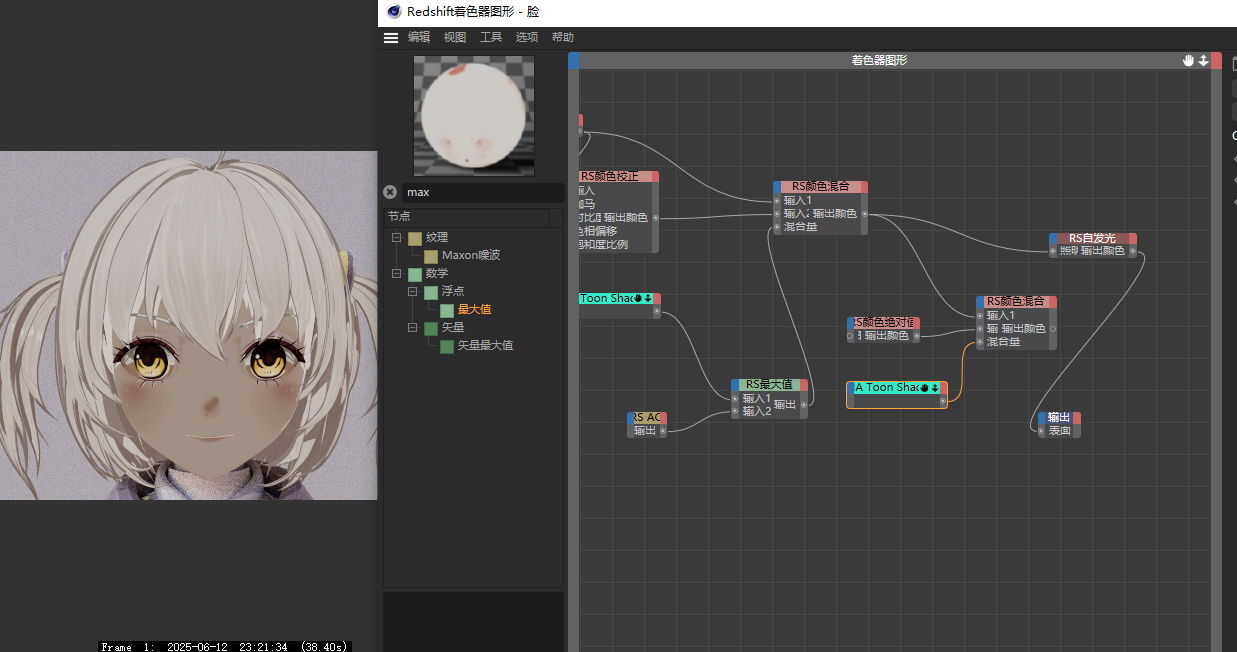Click the pan hand icon in 着色器图形 header
Screen dimensions: 1237x652
pos(1189,61)
